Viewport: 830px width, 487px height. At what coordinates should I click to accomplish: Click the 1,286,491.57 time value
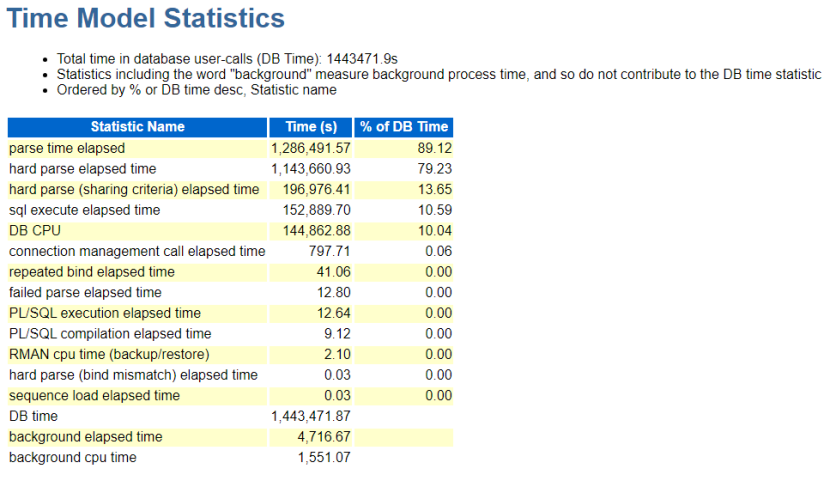(x=311, y=148)
